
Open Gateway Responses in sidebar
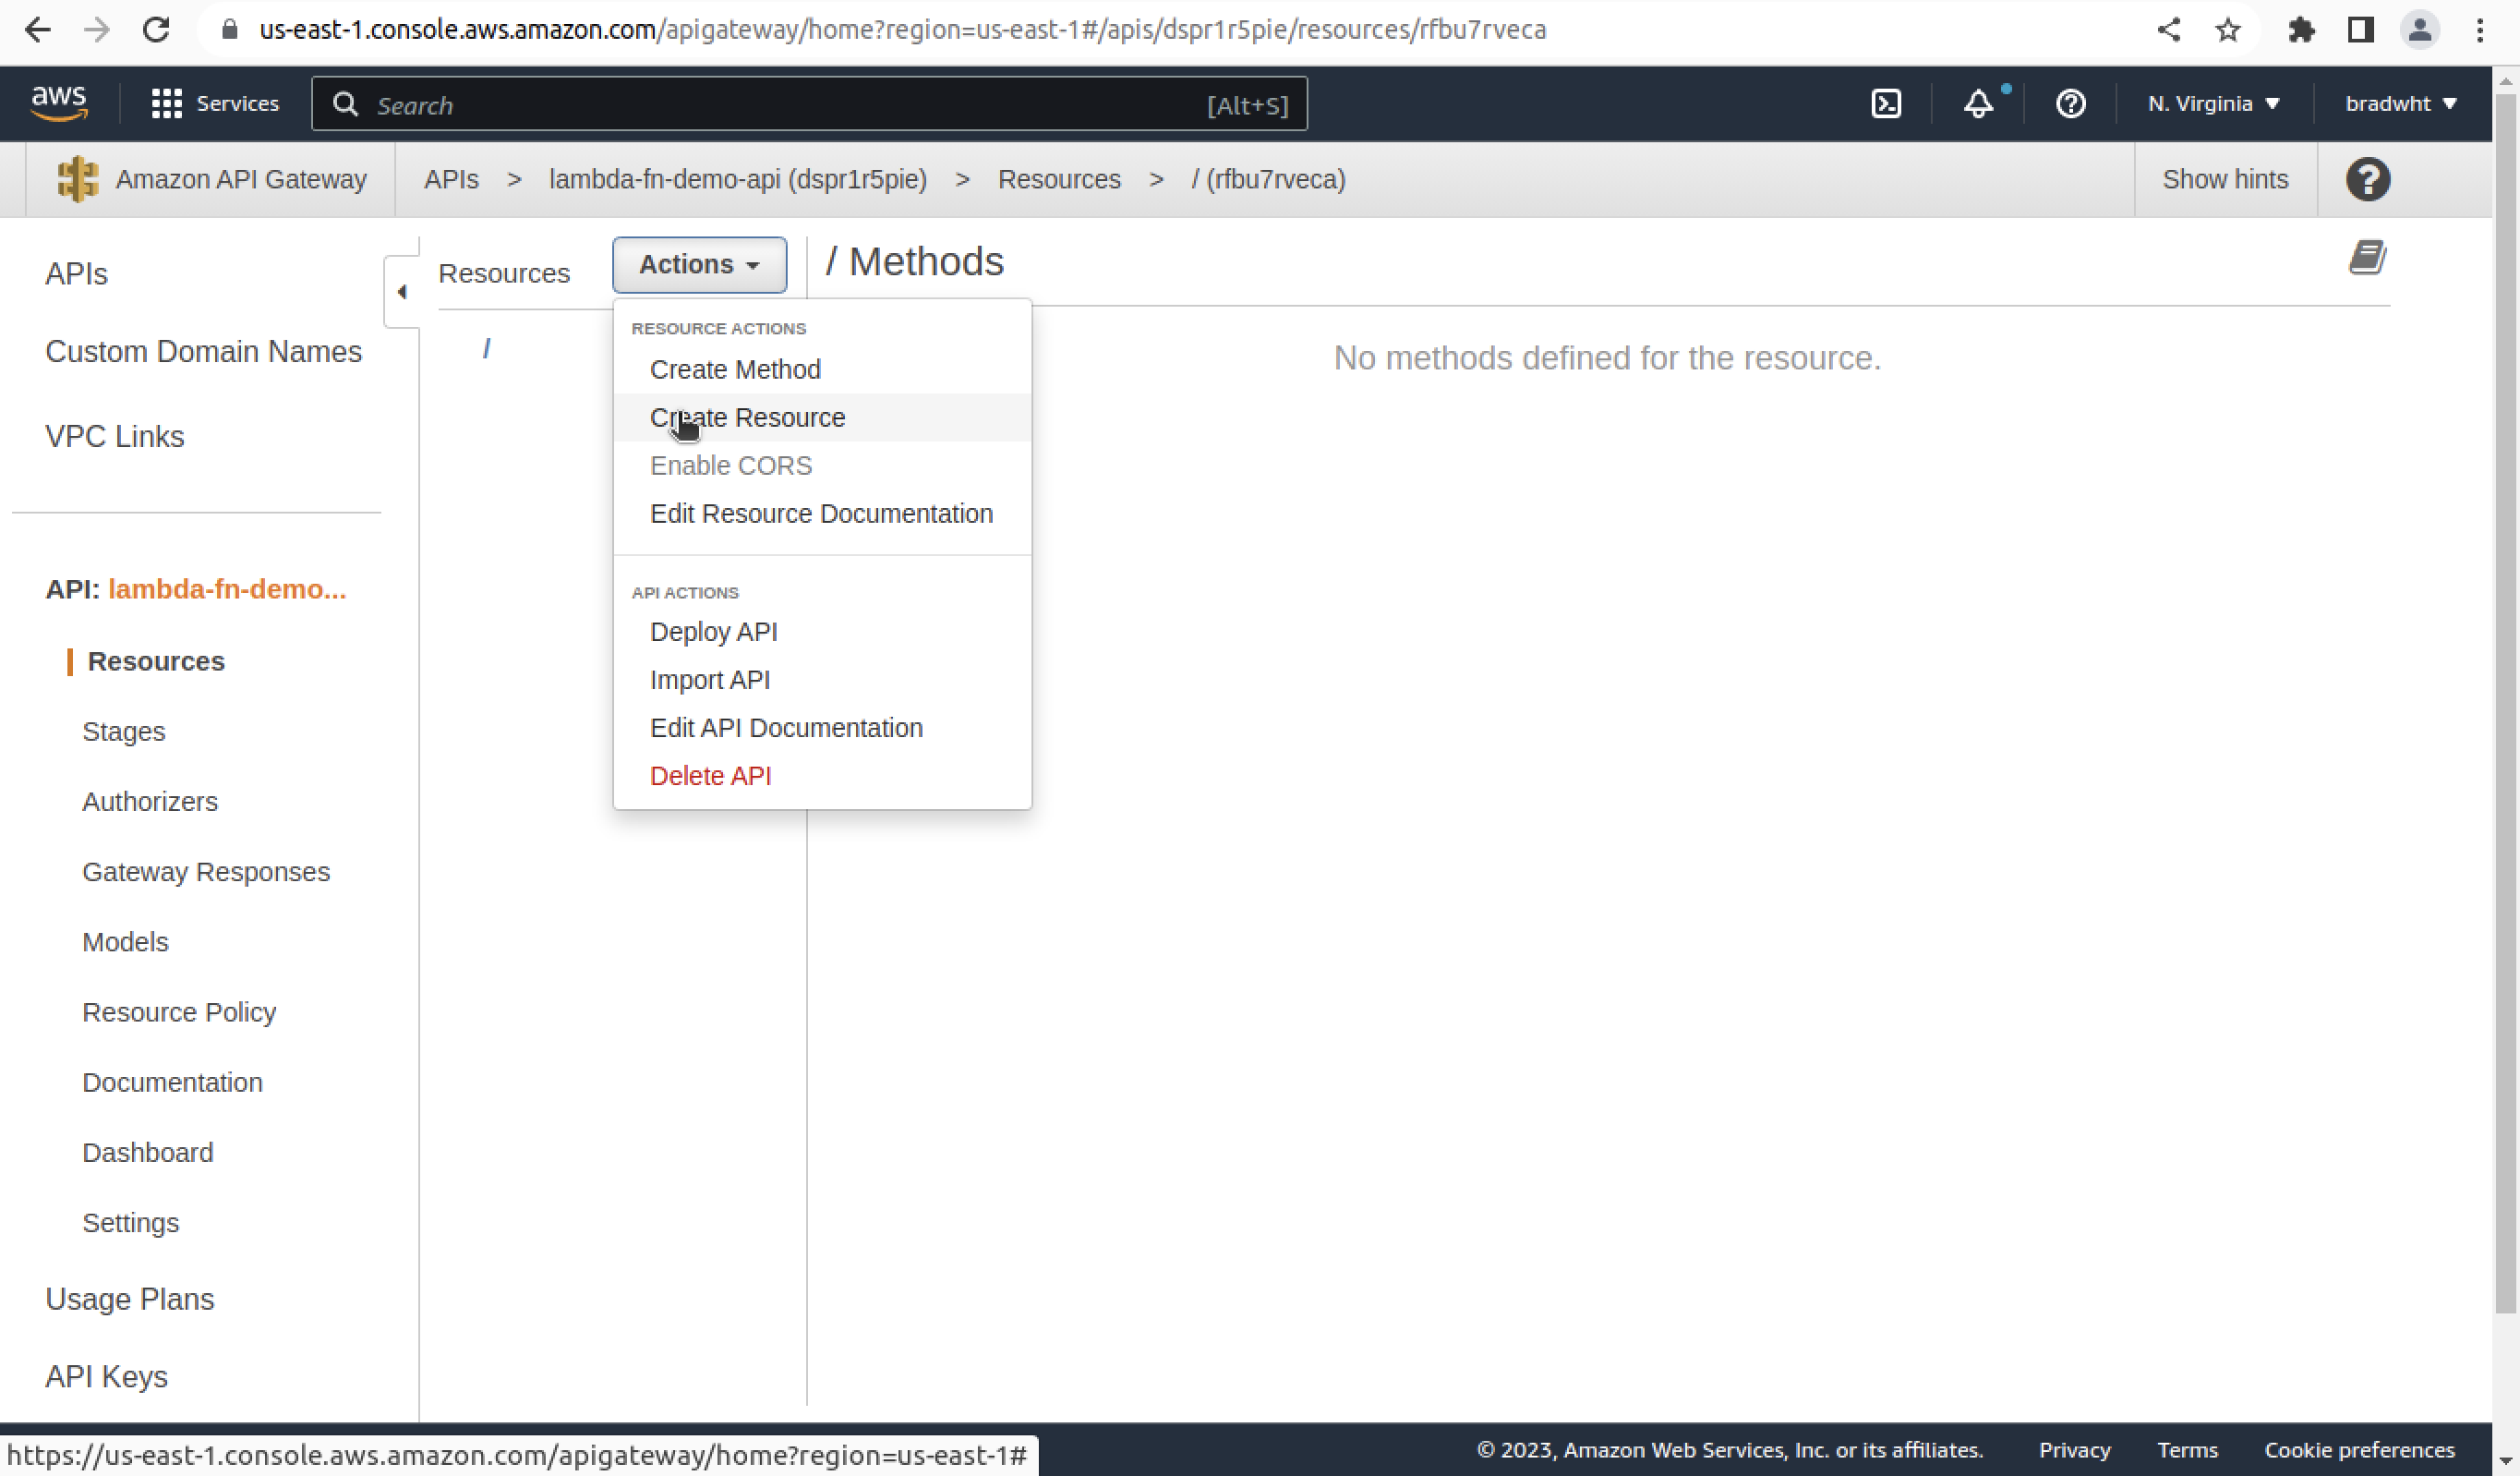pos(206,872)
